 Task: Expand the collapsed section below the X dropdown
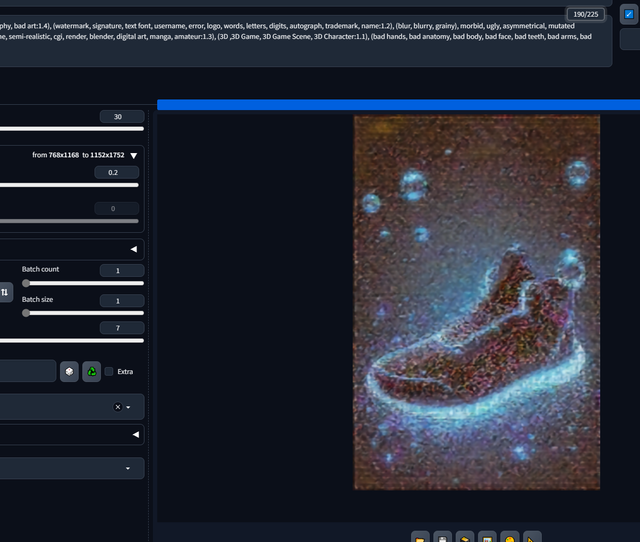(x=136, y=435)
